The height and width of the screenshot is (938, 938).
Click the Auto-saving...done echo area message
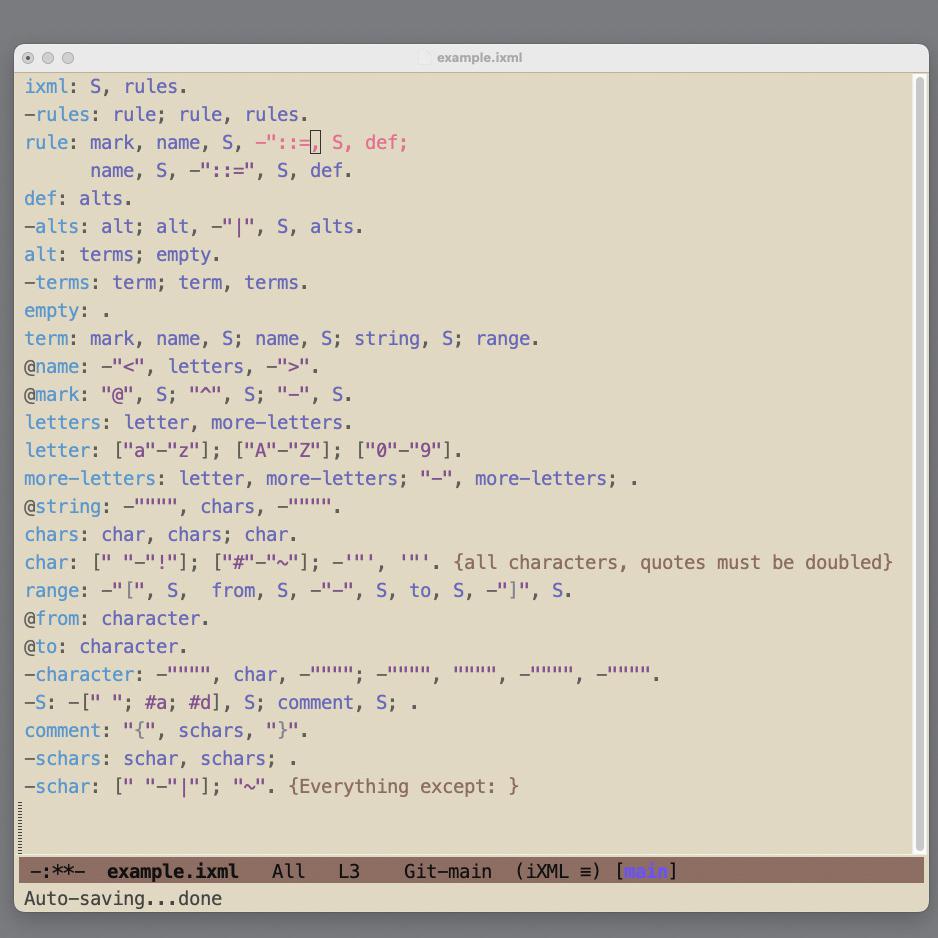point(123,899)
